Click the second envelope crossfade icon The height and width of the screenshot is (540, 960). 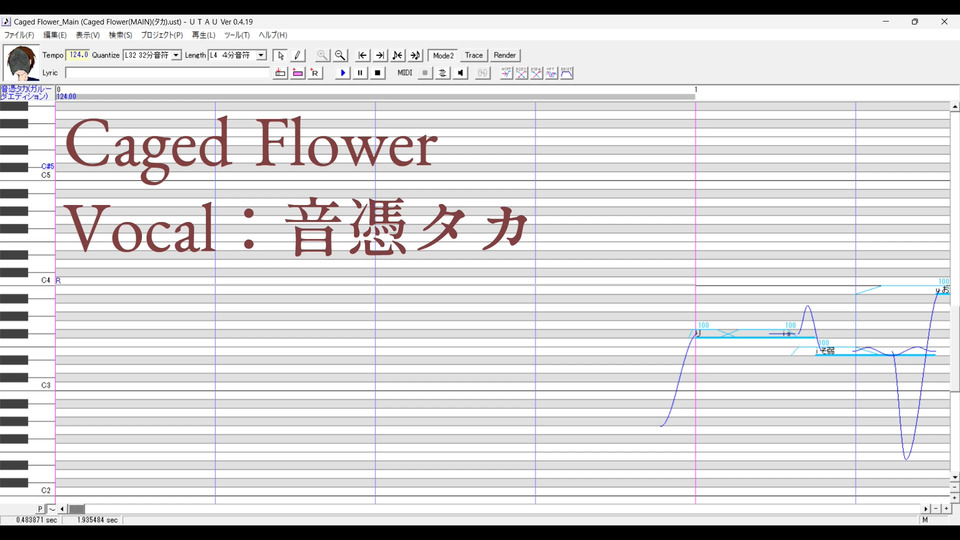[x=522, y=73]
